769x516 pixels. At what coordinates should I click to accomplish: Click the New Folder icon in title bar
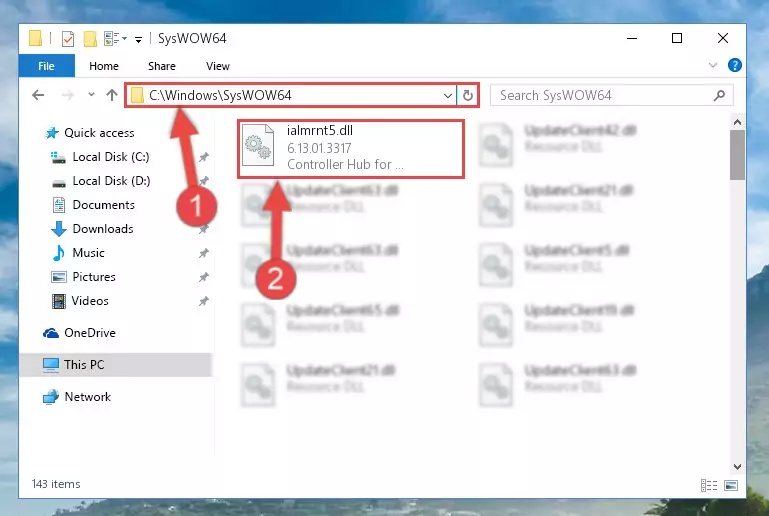90,38
